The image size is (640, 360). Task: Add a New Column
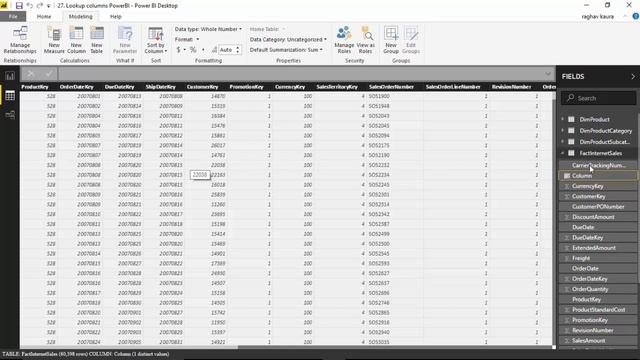point(76,40)
